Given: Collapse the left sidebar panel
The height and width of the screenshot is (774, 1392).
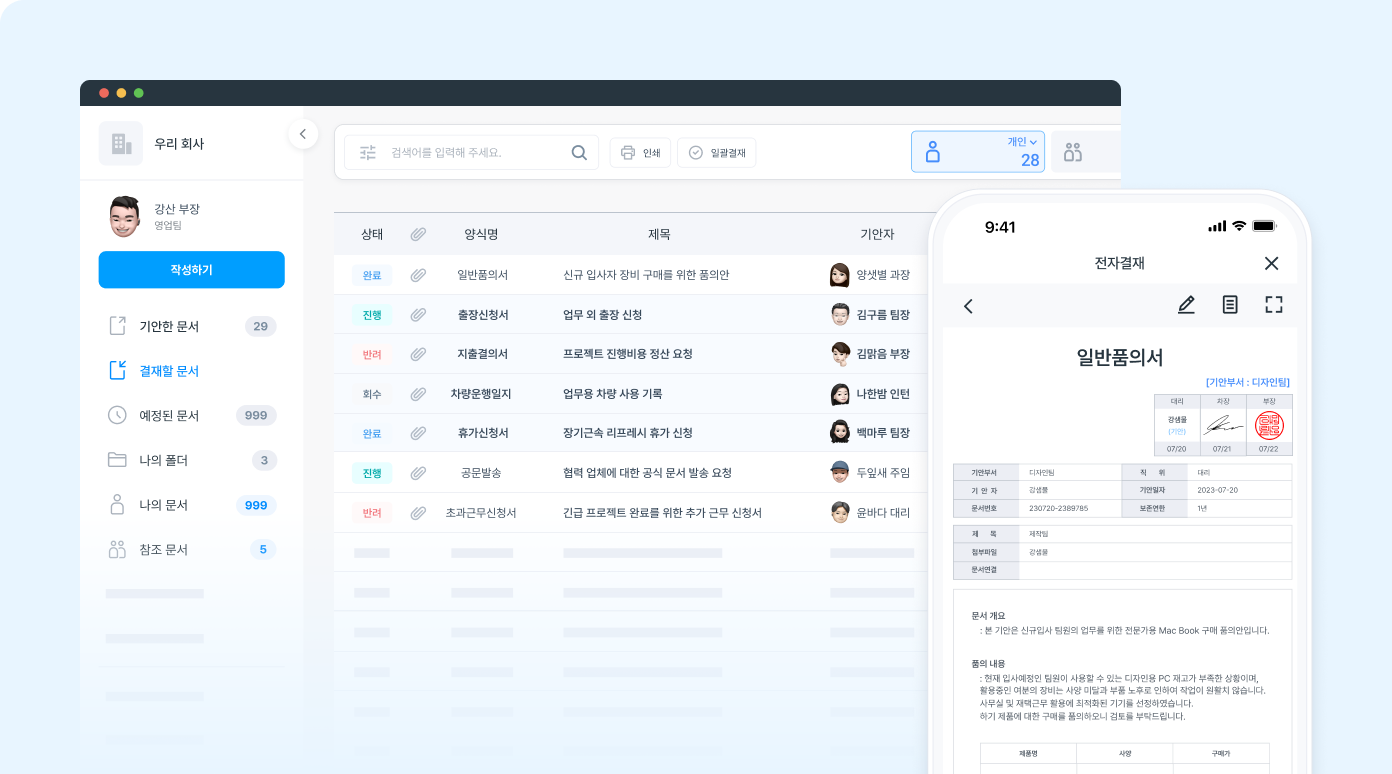Looking at the screenshot, I should 303,133.
